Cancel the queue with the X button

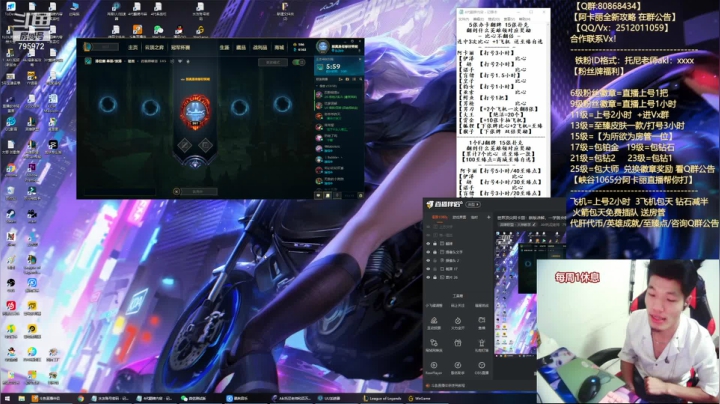(176, 191)
